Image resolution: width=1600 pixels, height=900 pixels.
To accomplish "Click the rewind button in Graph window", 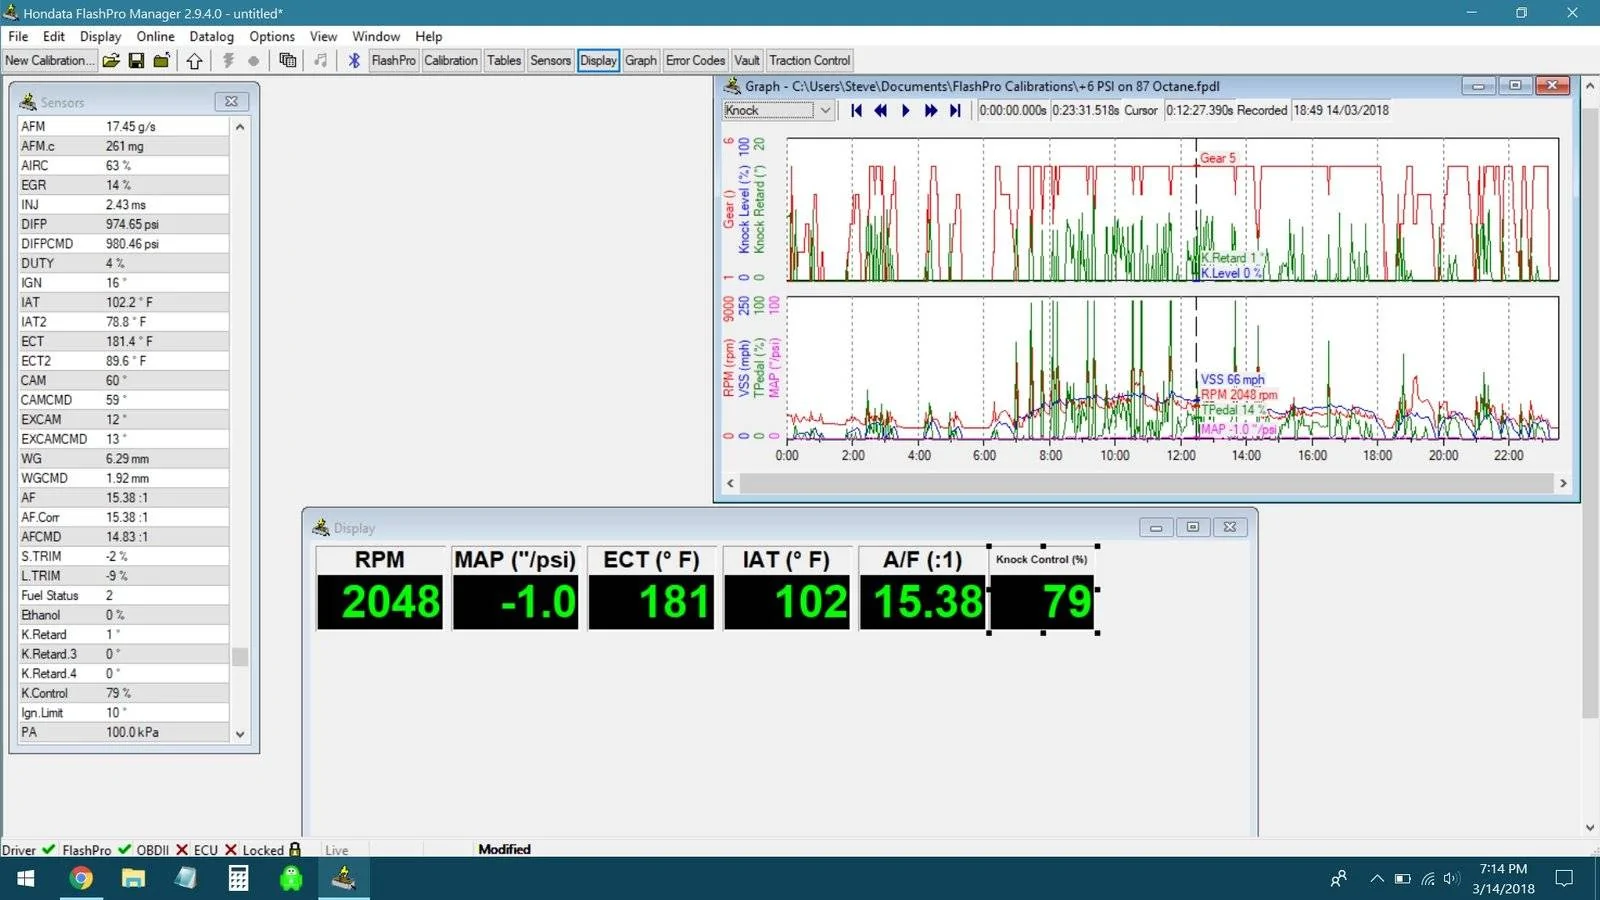I will (881, 111).
